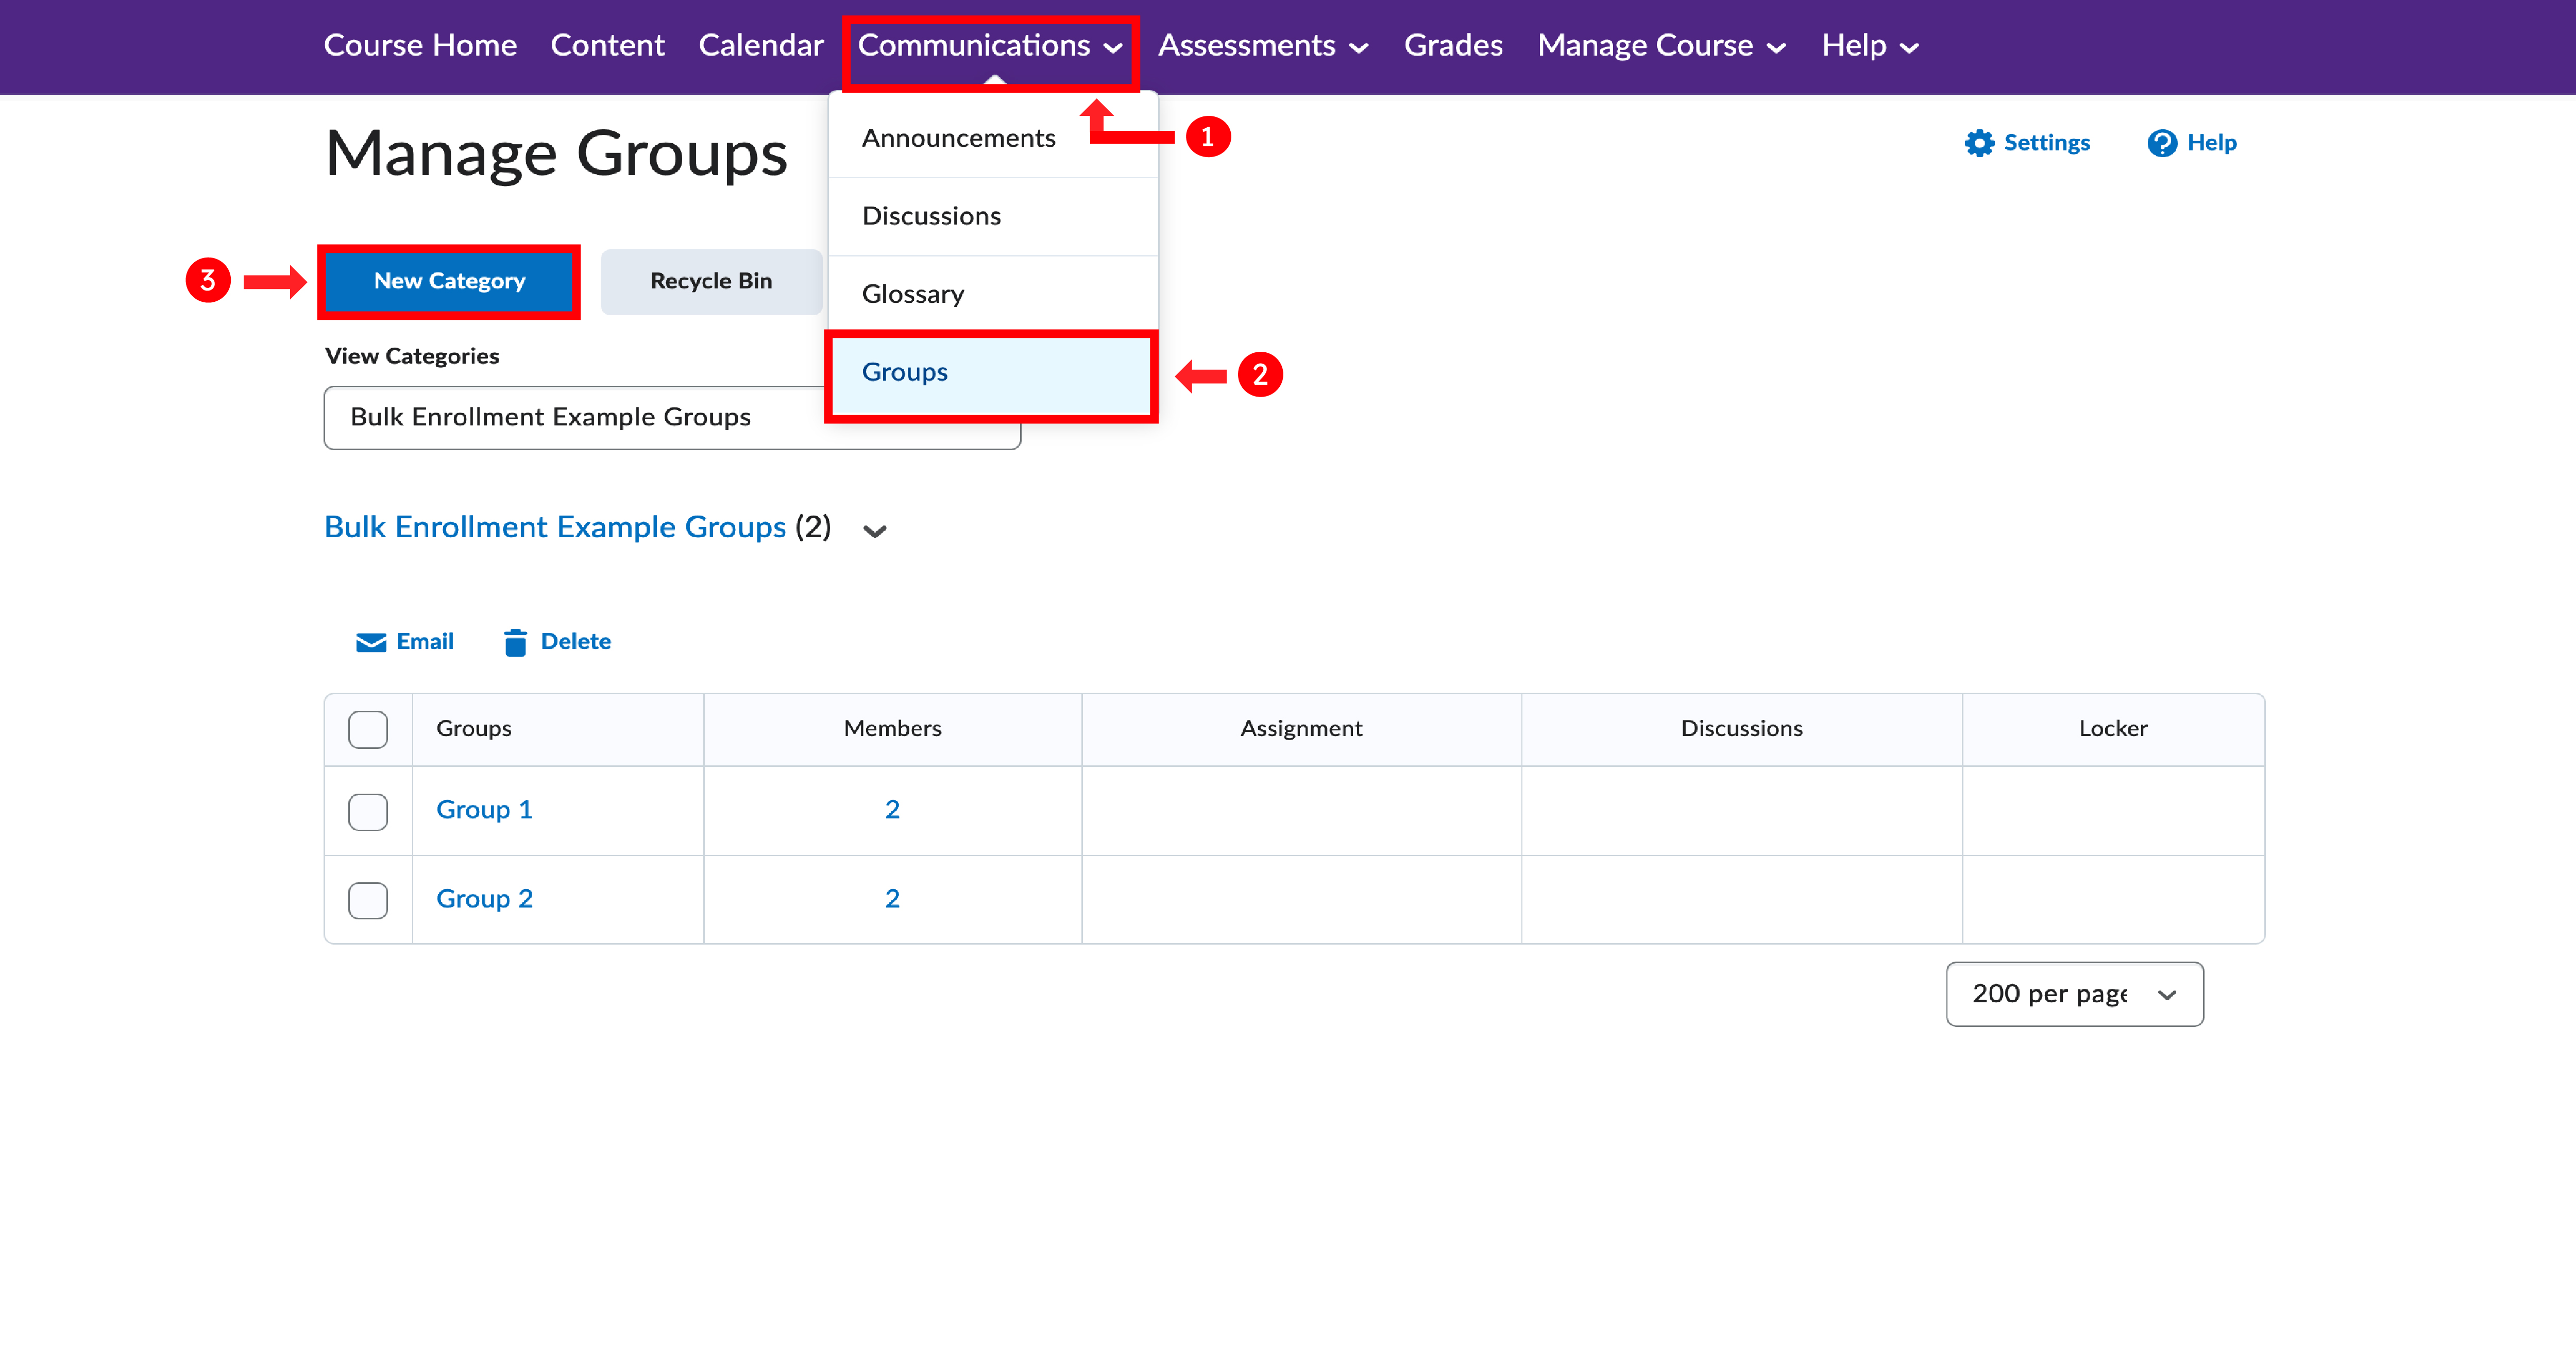Viewport: 2576px width, 1352px height.
Task: Toggle the select-all checkbox in table header
Action: pos(368,730)
